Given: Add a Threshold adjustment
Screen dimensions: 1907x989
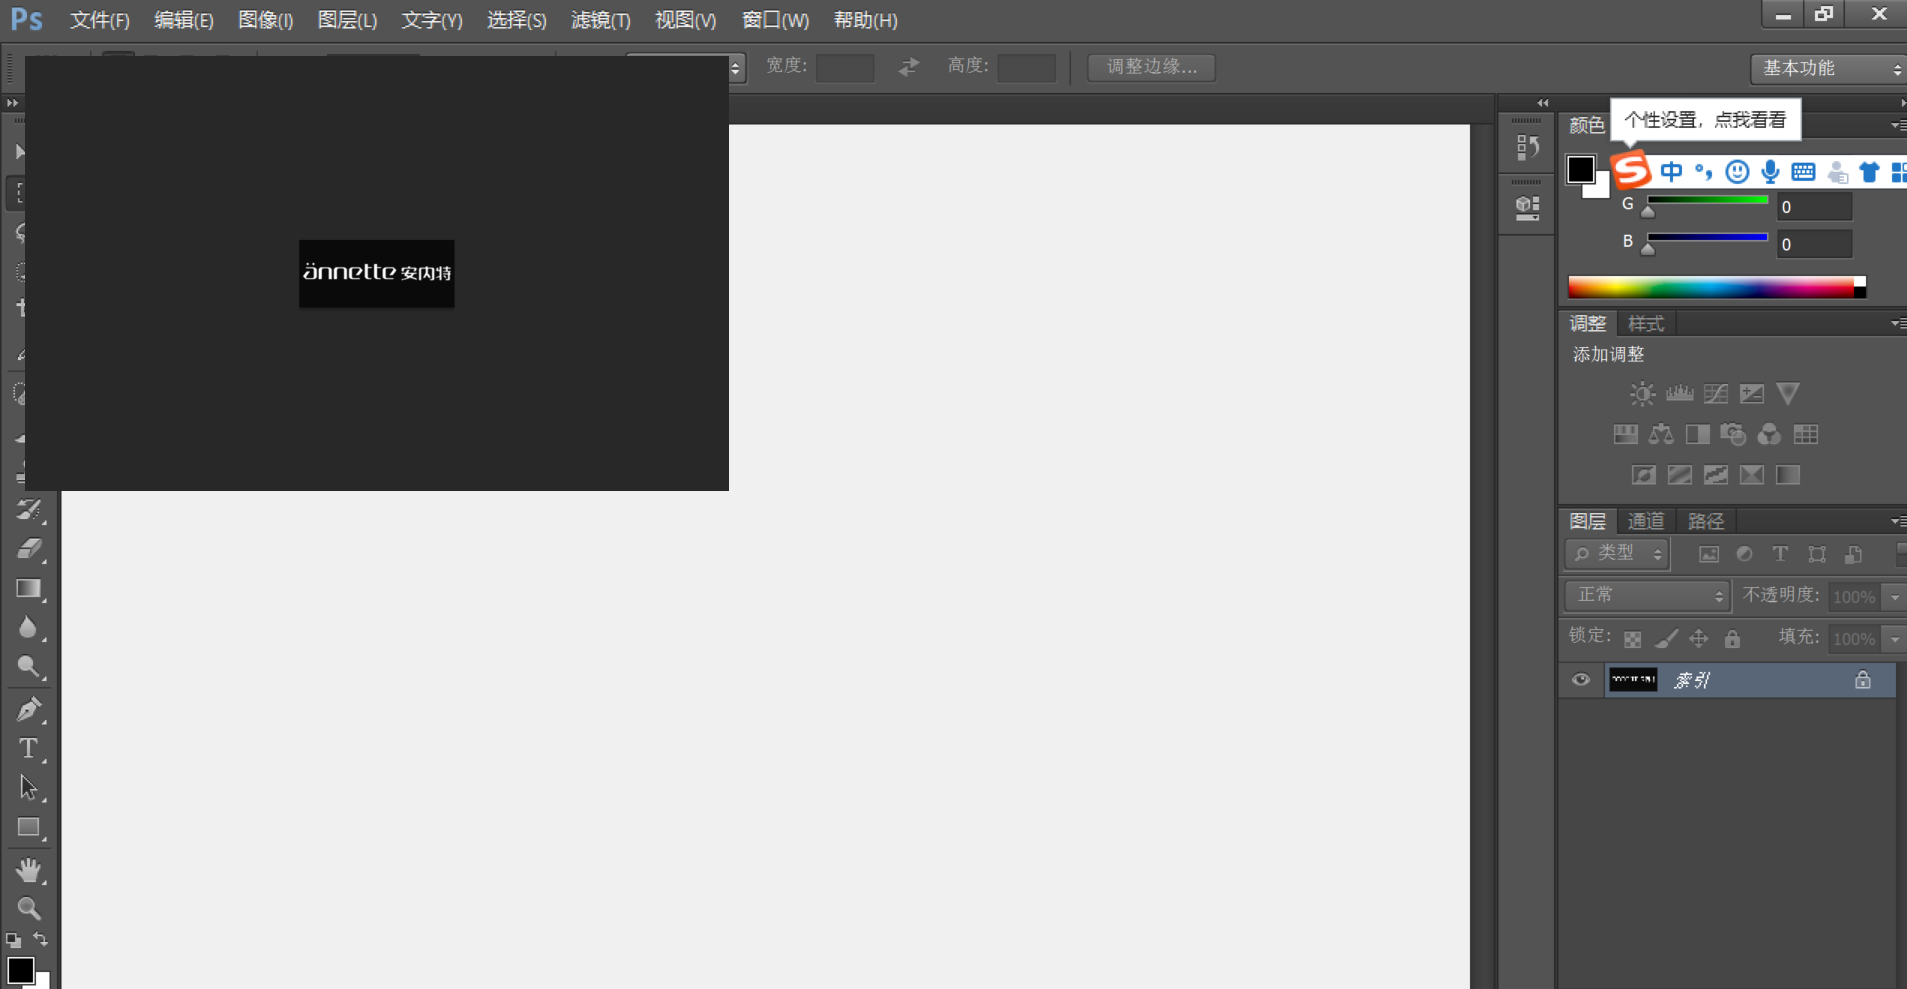Looking at the screenshot, I should pos(1716,475).
